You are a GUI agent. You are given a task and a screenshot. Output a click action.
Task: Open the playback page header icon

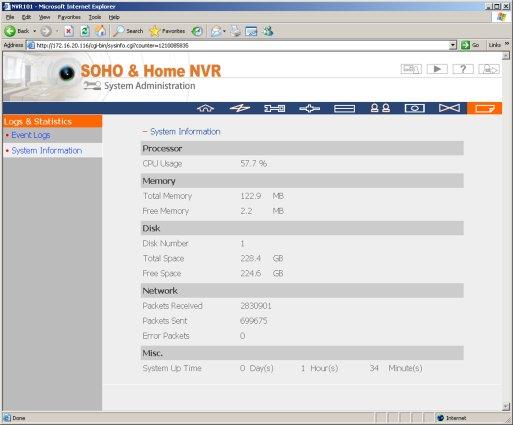[437, 69]
